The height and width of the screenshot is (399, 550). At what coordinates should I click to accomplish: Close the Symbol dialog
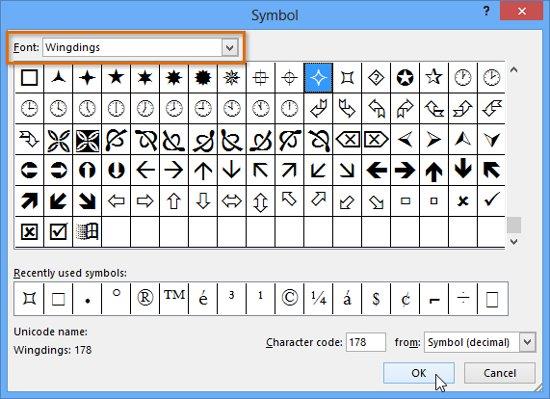point(522,11)
